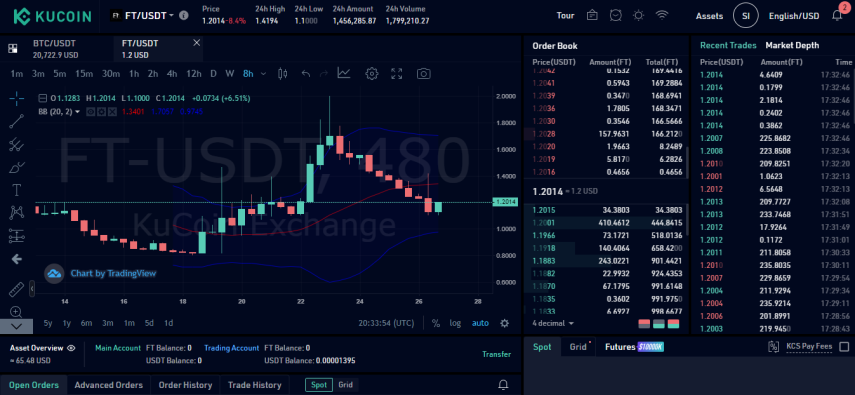Image resolution: width=855 pixels, height=395 pixels.
Task: Switch to the Market Depth tab
Action: [792, 45]
